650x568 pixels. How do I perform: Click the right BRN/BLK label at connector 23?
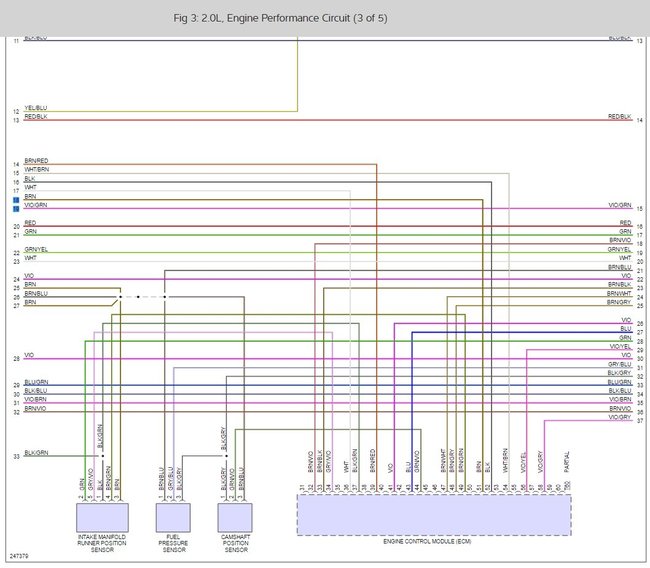[620, 284]
